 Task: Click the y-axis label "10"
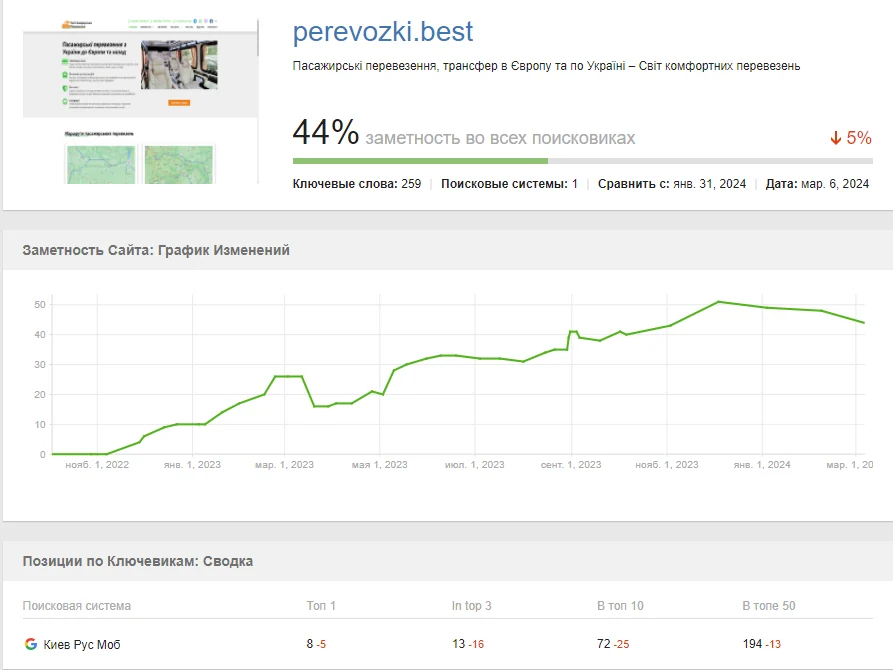(40, 424)
